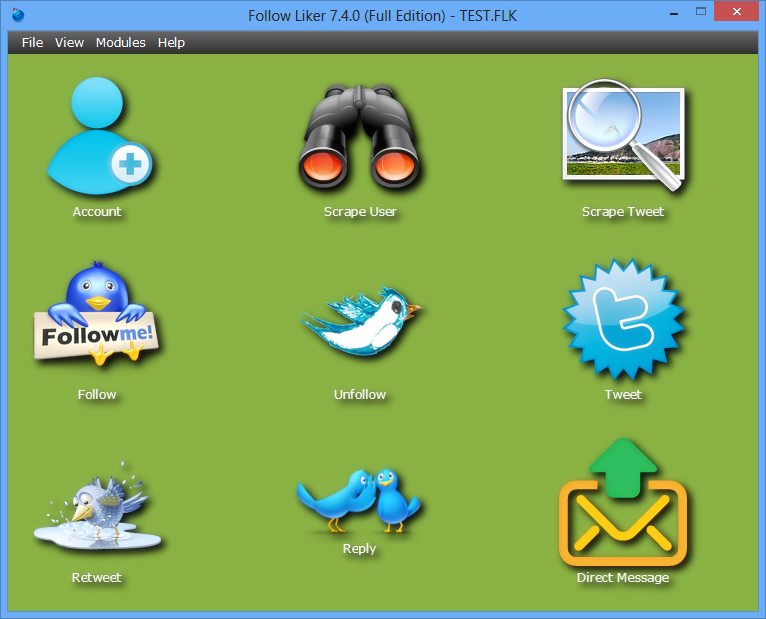Open the Modules menu
Image resolution: width=766 pixels, height=619 pixels.
tap(121, 43)
